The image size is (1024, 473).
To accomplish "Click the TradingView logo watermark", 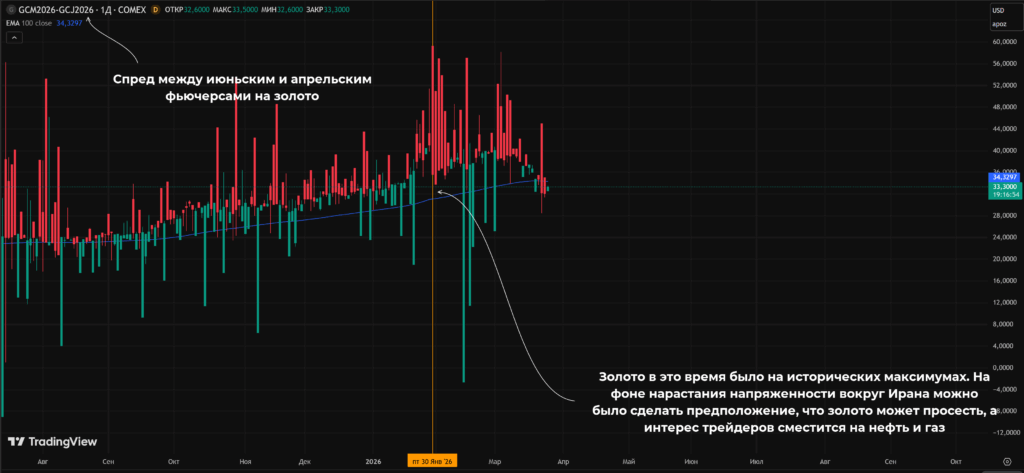I will click(x=52, y=442).
